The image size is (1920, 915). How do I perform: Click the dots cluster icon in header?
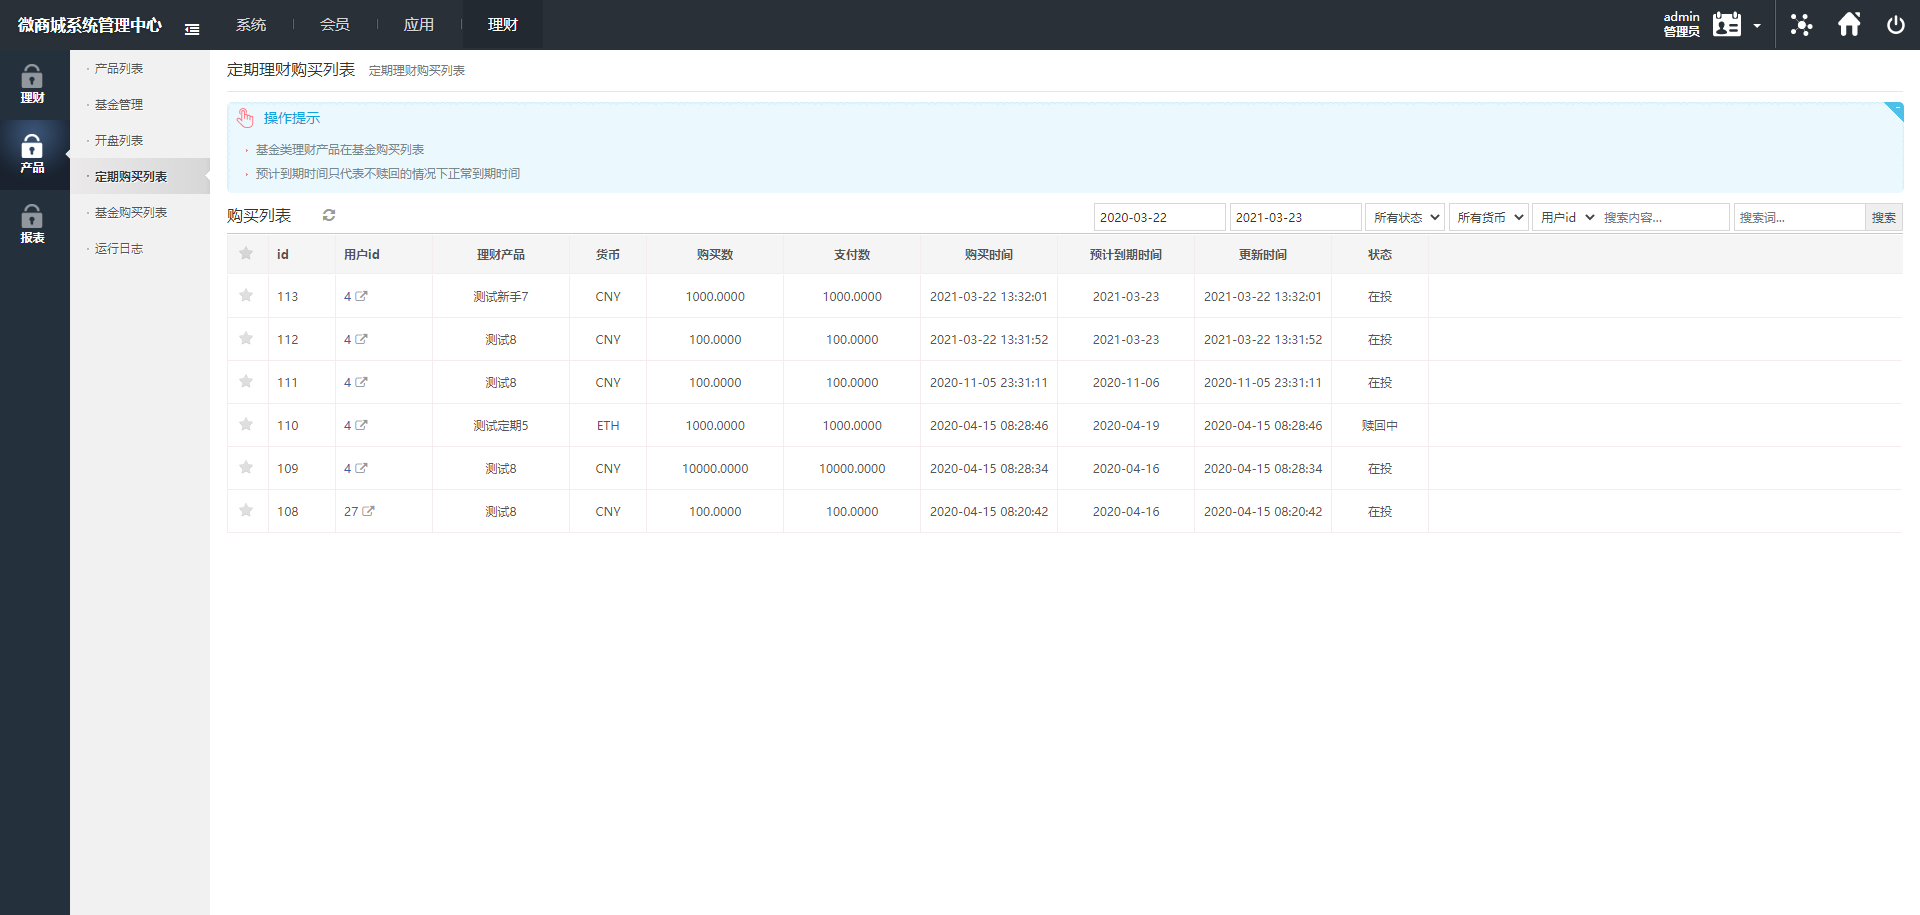pyautogui.click(x=1801, y=25)
